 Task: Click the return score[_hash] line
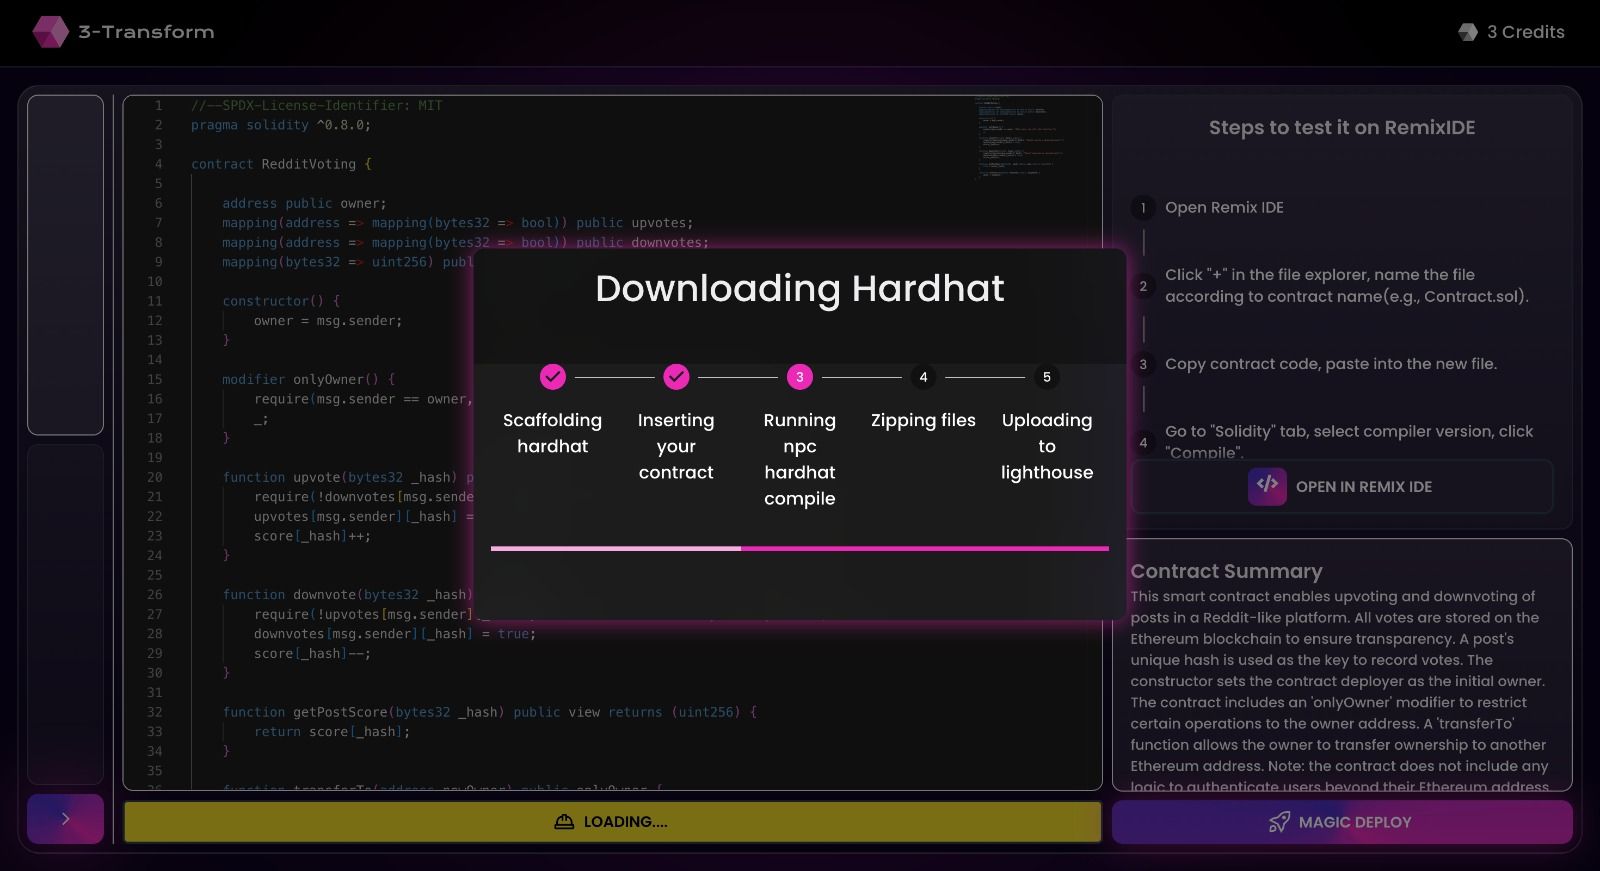click(x=332, y=732)
